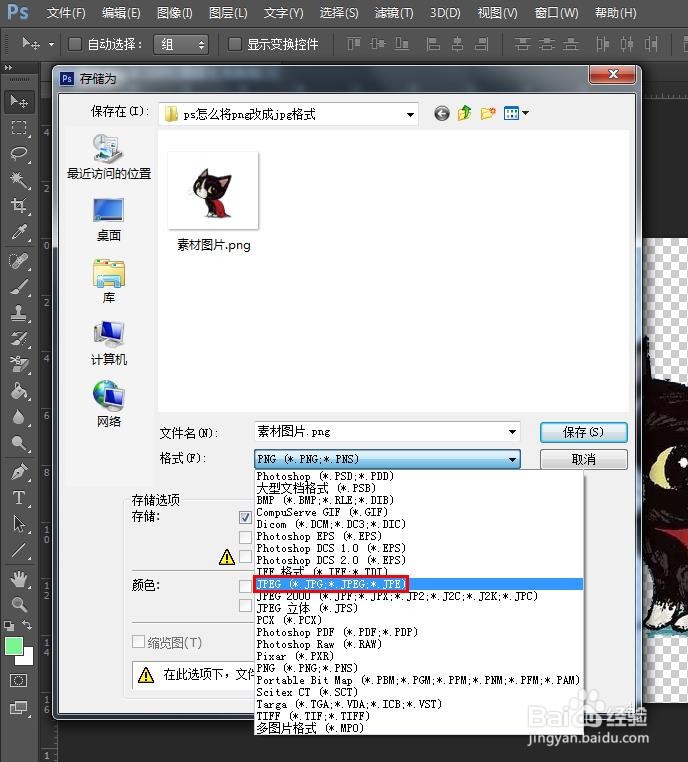This screenshot has width=688, height=762.
Task: Collapse the format dropdown list
Action: (x=512, y=459)
